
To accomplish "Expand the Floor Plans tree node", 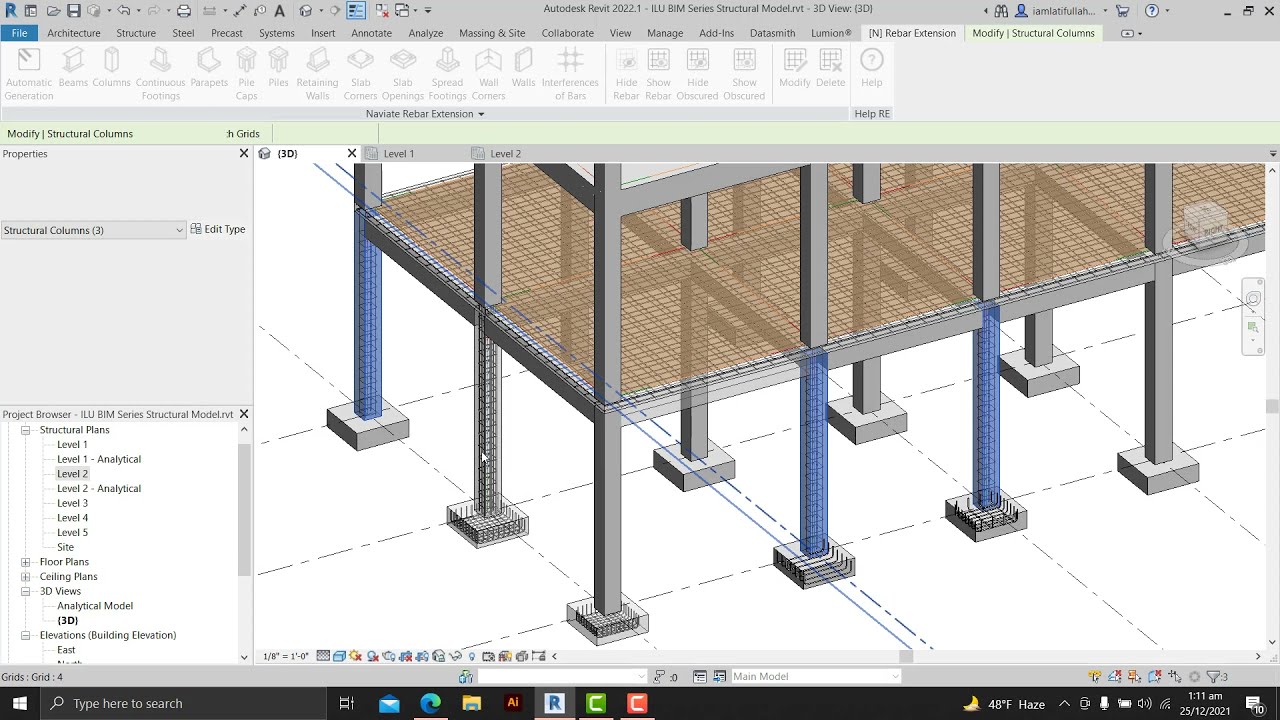I will 26,562.
